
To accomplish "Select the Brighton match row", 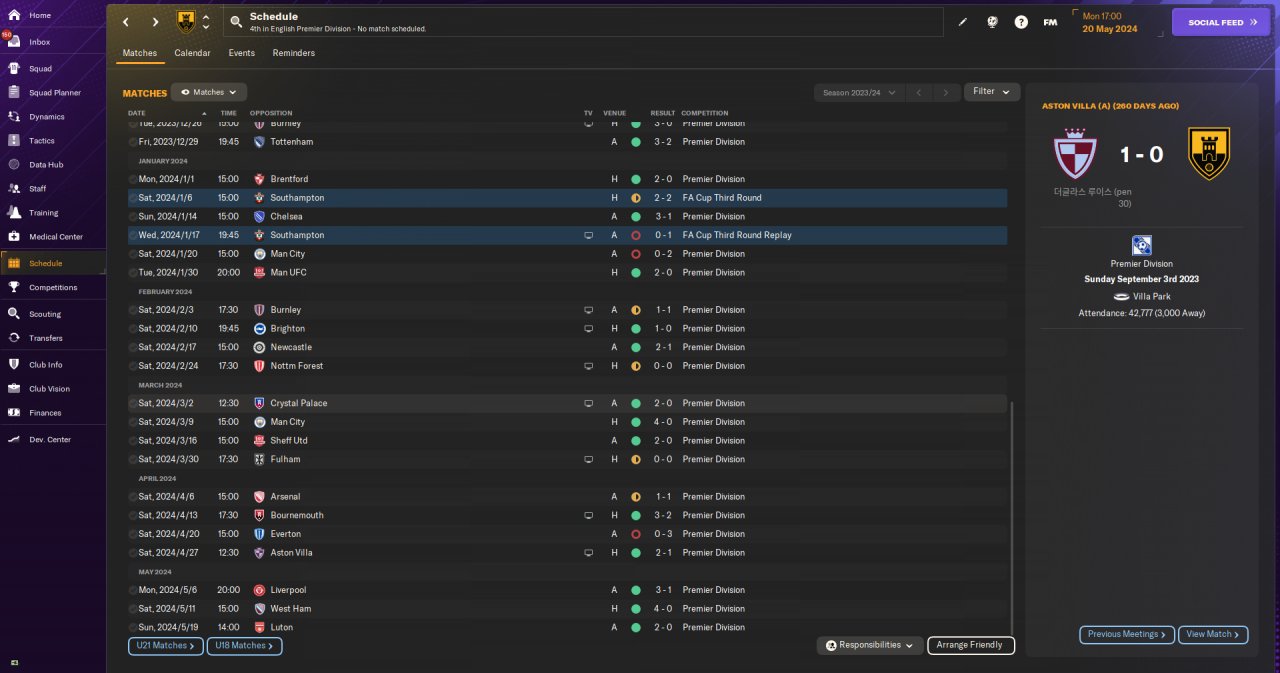I will pyautogui.click(x=567, y=328).
